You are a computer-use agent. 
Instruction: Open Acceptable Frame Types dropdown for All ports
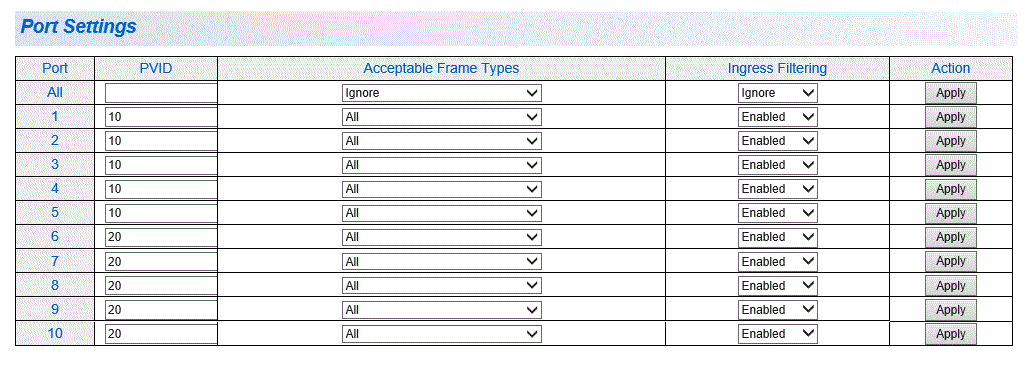[x=441, y=93]
